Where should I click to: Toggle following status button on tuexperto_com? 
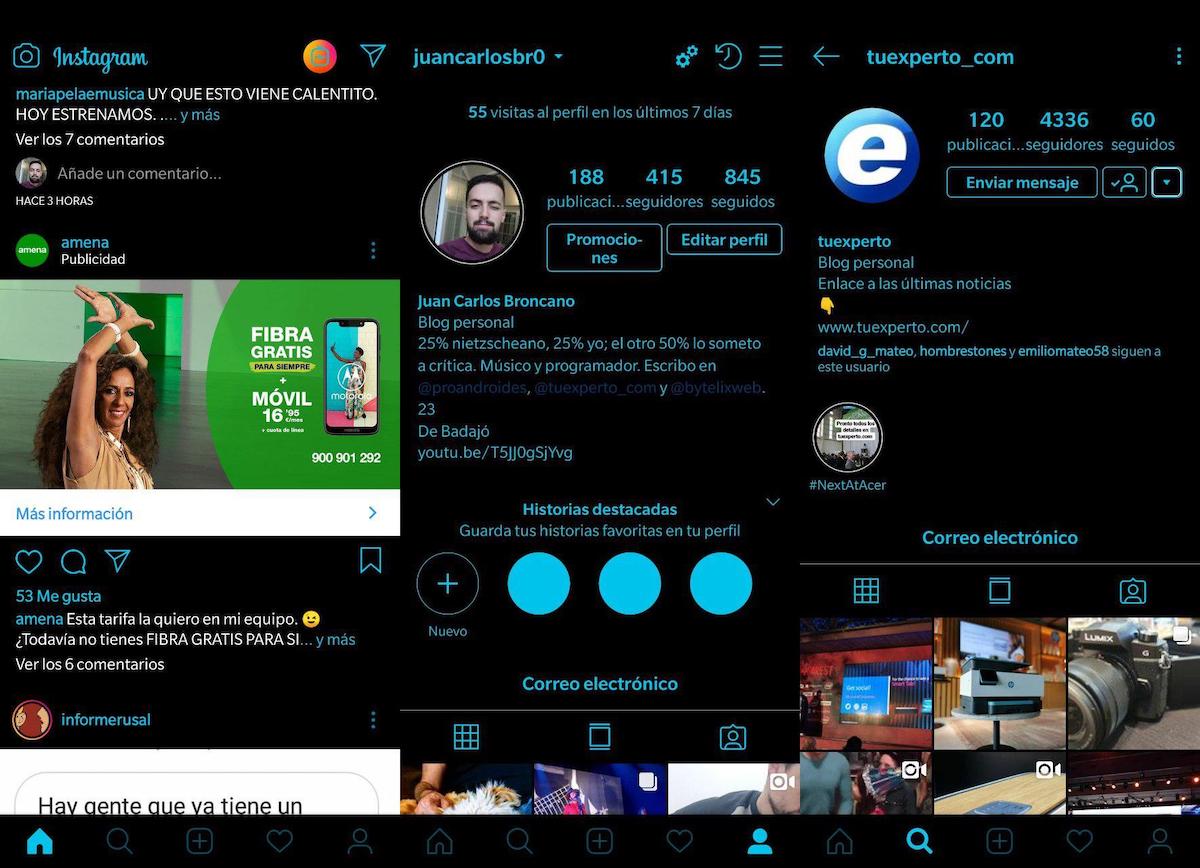pyautogui.click(x=1124, y=183)
